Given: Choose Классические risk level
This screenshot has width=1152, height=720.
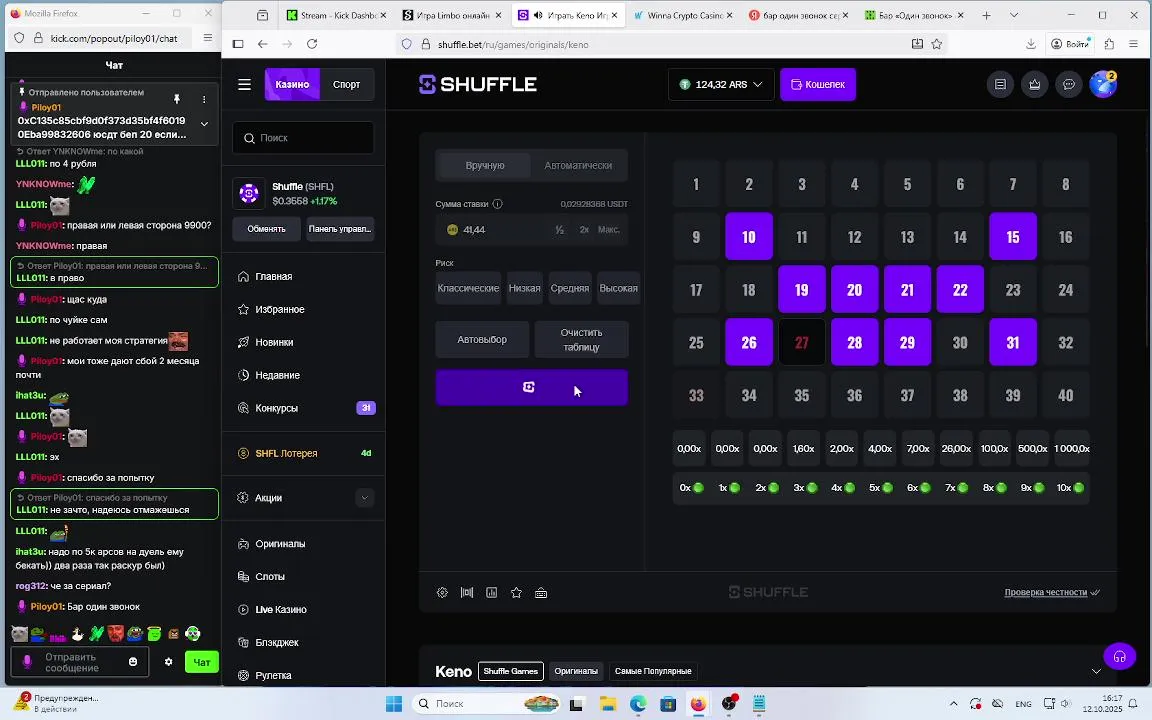Looking at the screenshot, I should [x=468, y=288].
